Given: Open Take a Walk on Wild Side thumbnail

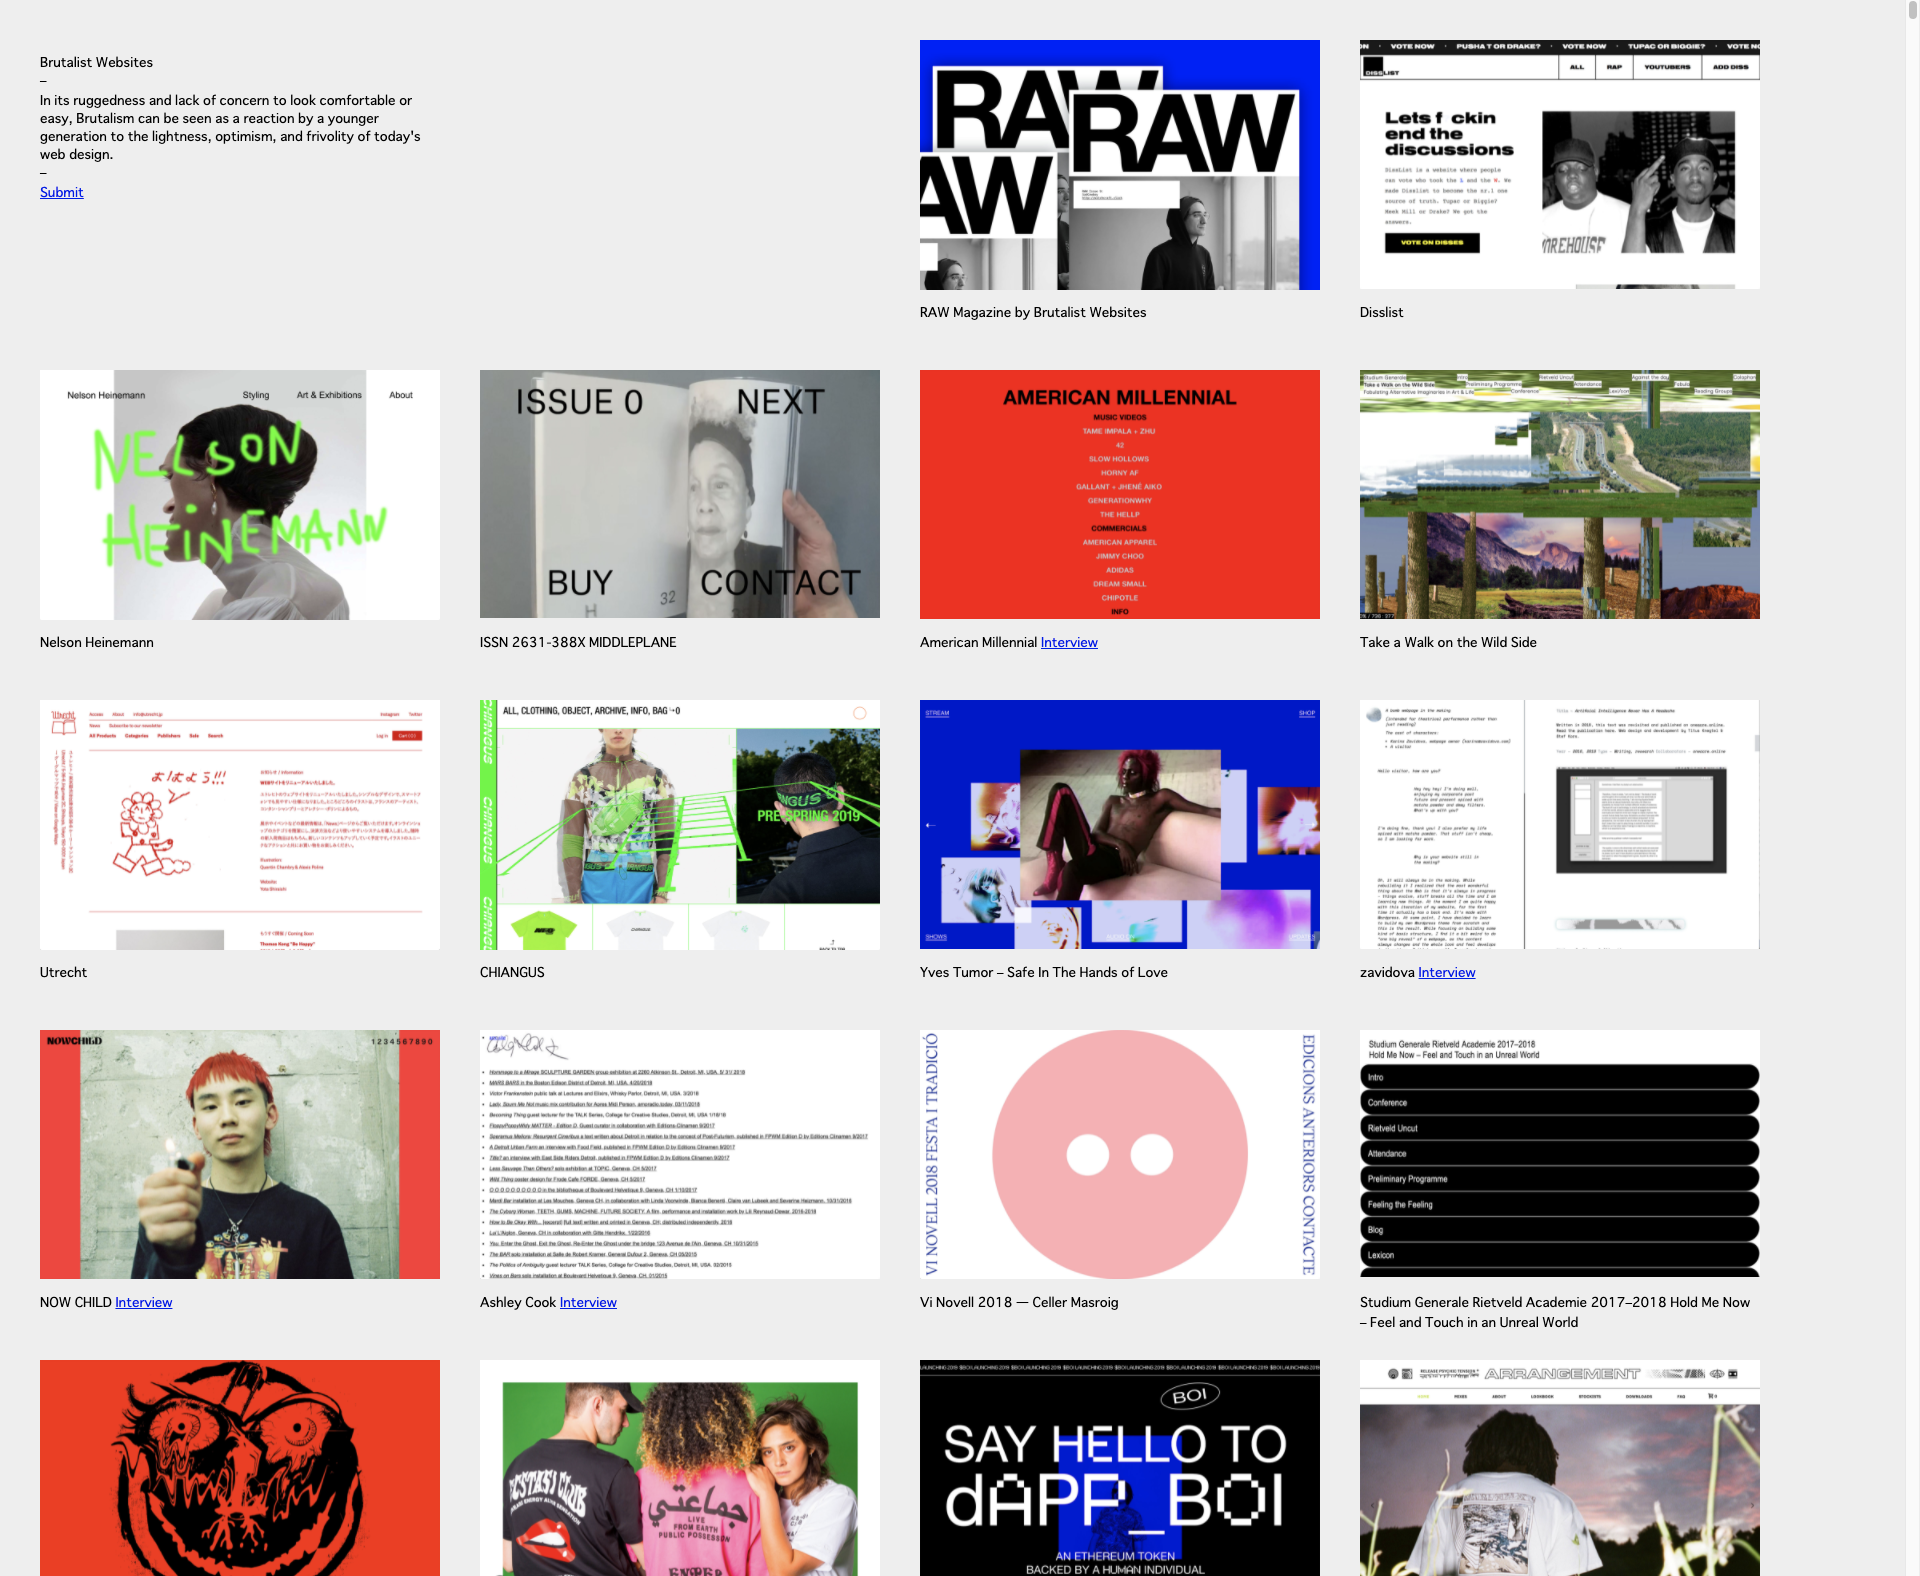Looking at the screenshot, I should tap(1559, 495).
